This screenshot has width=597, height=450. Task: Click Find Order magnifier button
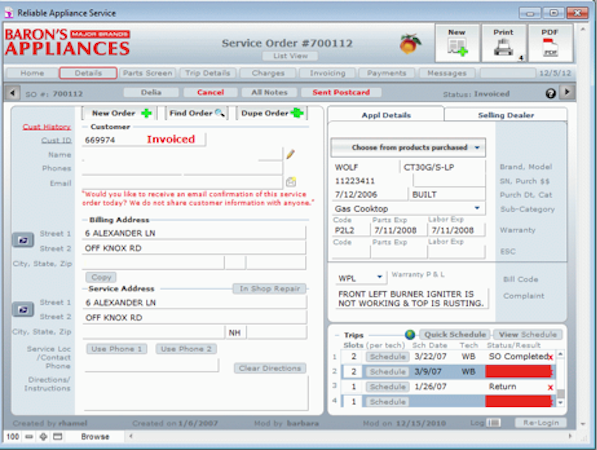point(197,113)
